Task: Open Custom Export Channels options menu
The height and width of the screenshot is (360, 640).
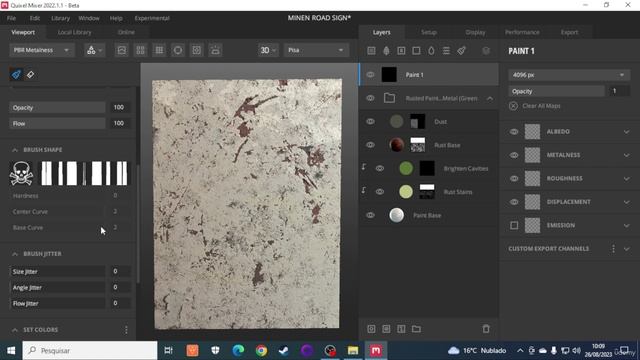Action: pos(613,249)
